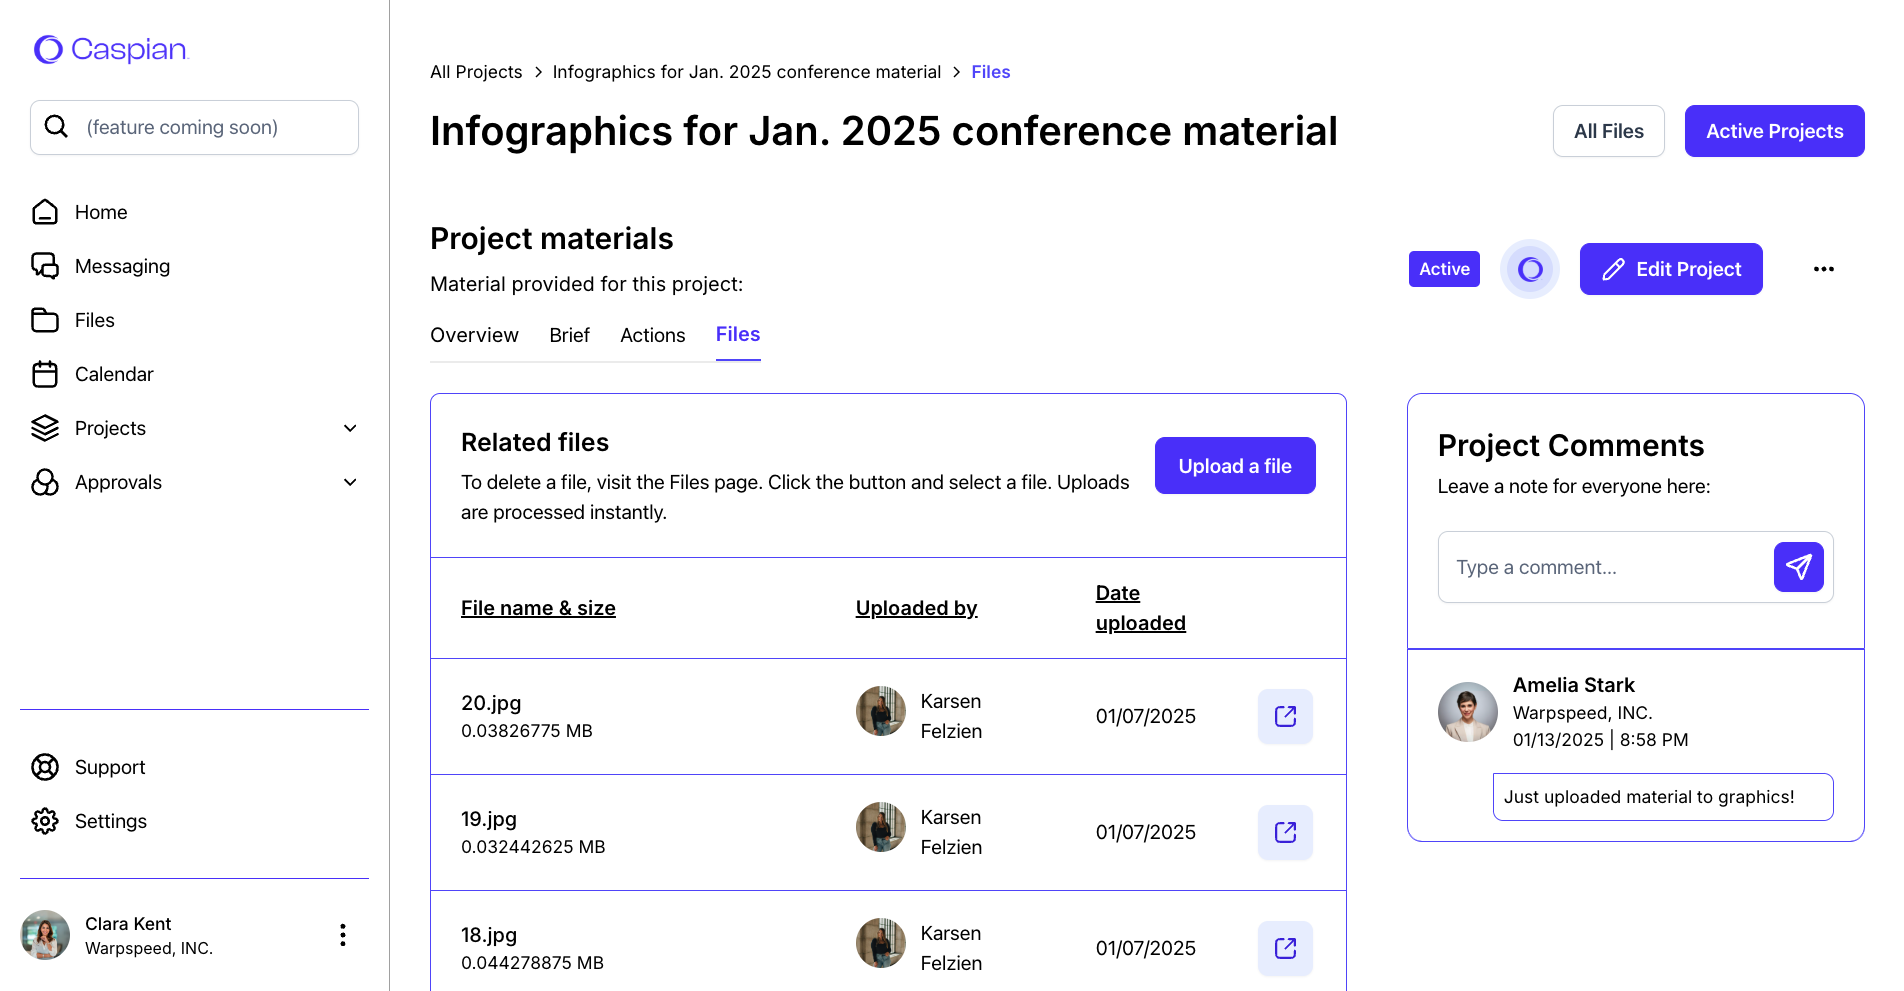Expand the Projects sidebar section
Image resolution: width=1904 pixels, height=991 pixels.
350,428
